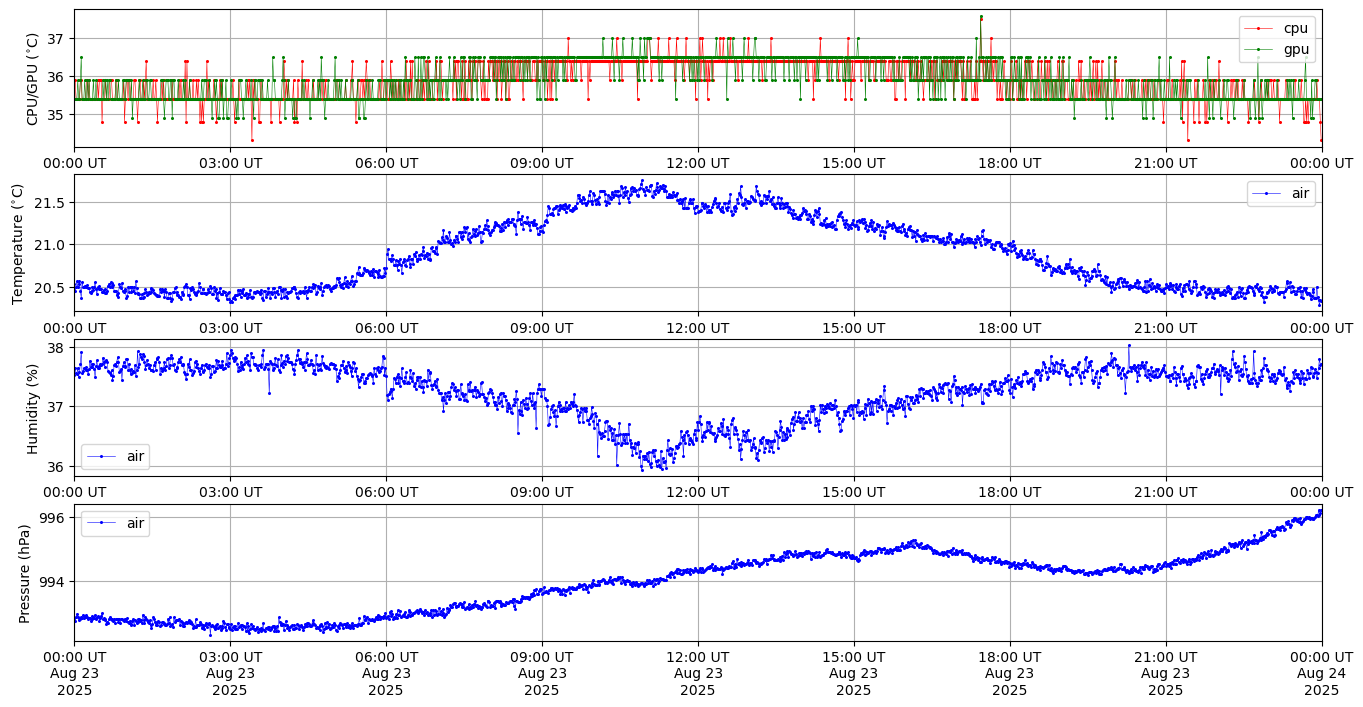Click '12:00 UT' under the Humidity plot

tap(698, 491)
